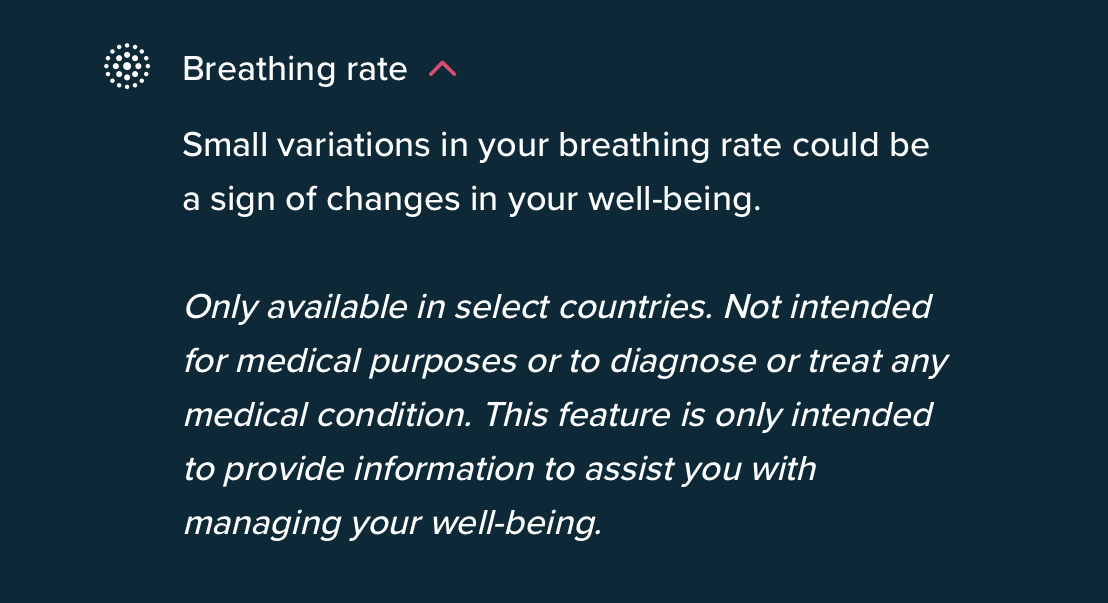Click the line starting 'for medical purposes or to diagnose'
1108x603 pixels.
566,361
